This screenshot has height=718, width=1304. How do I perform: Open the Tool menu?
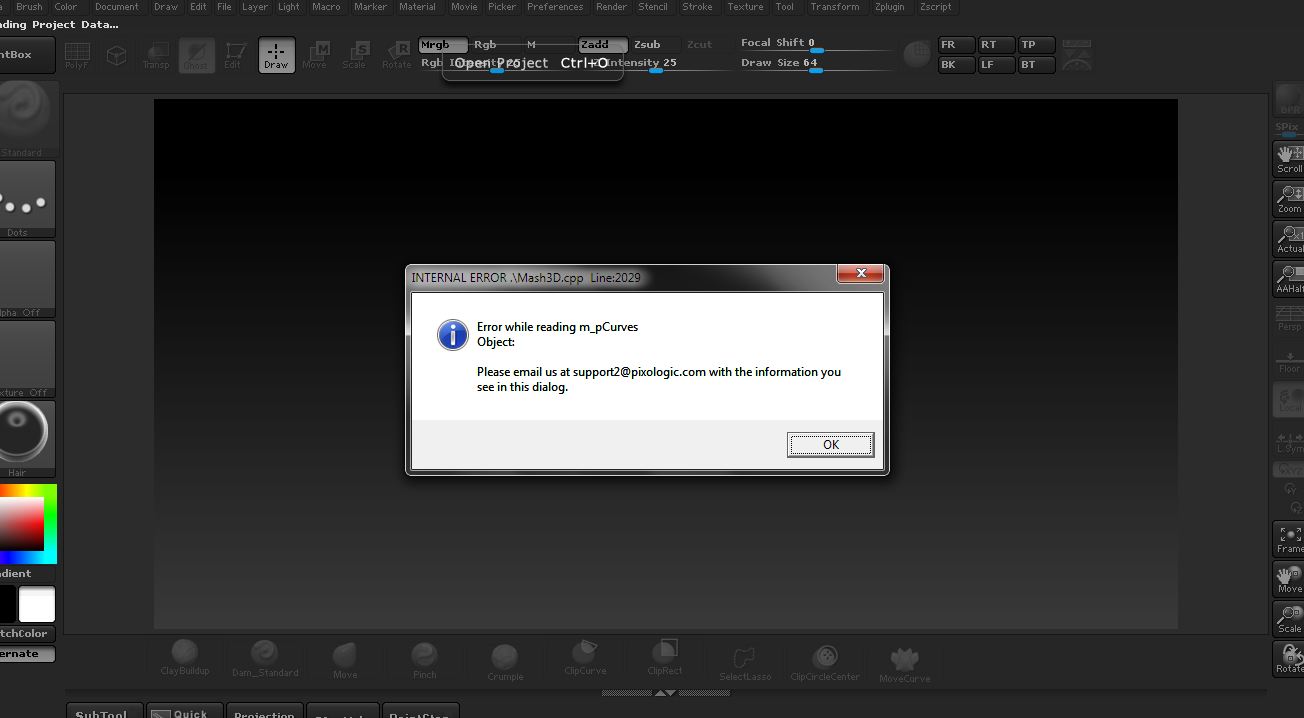[x=785, y=7]
